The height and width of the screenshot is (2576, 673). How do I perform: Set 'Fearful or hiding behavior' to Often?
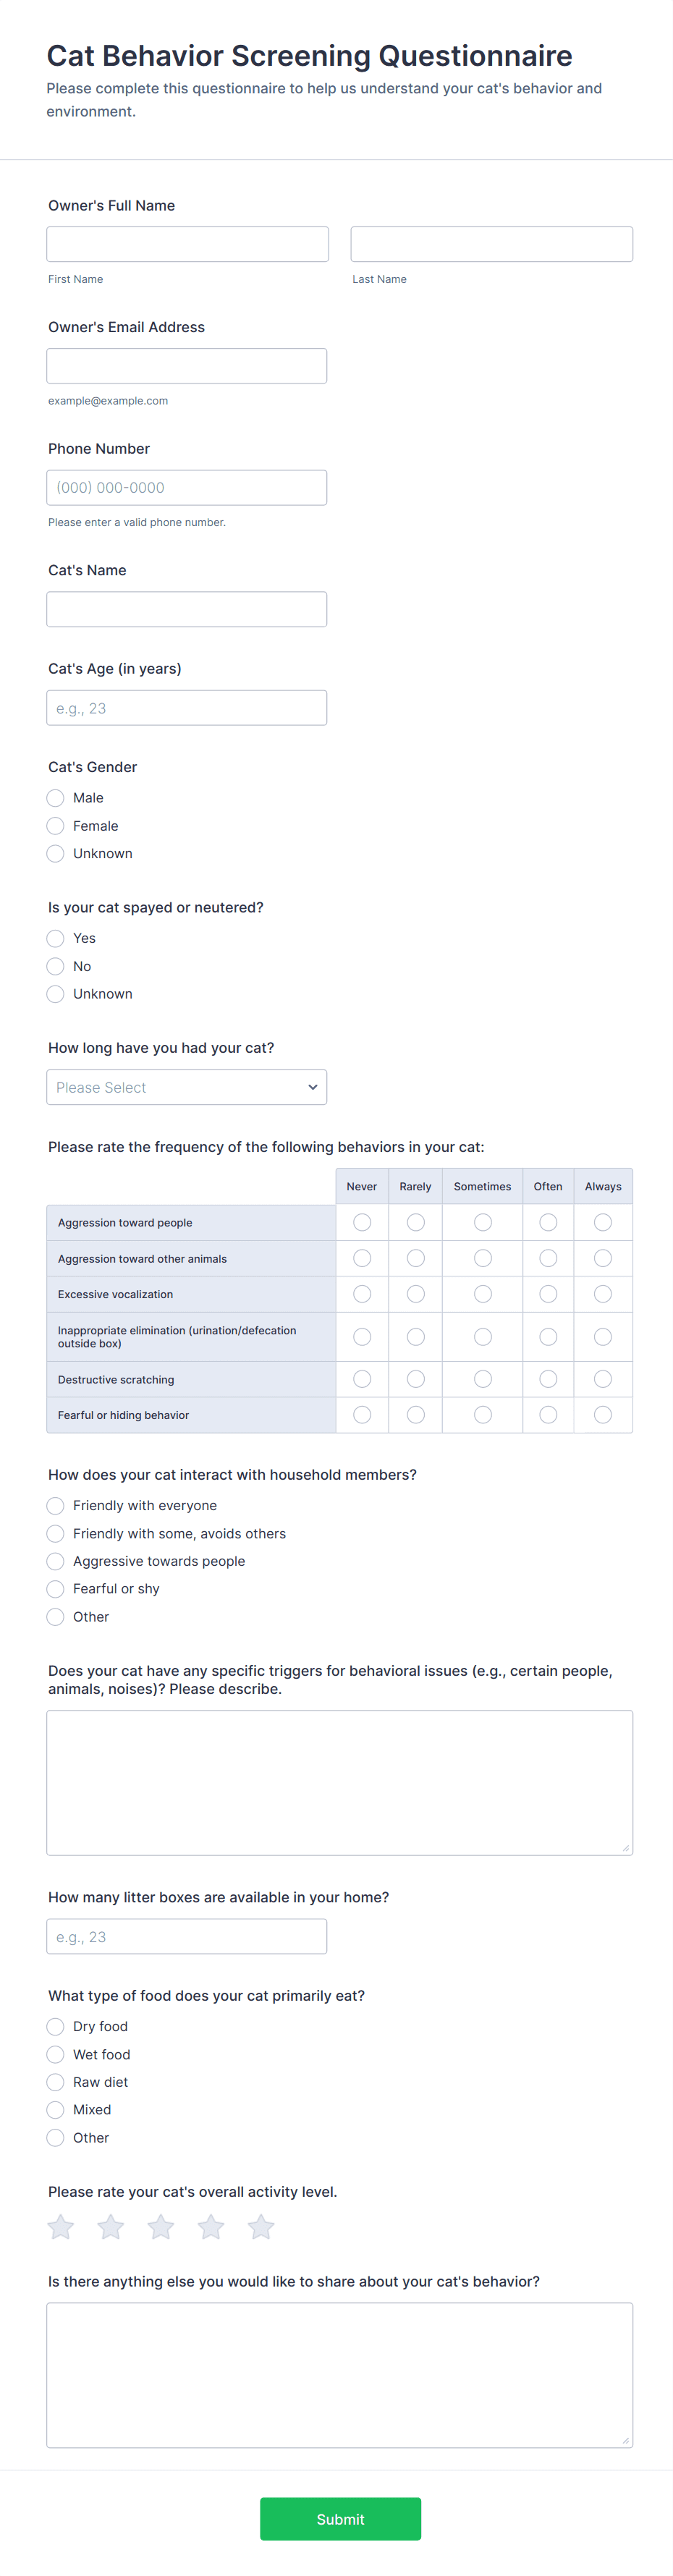click(x=548, y=1415)
